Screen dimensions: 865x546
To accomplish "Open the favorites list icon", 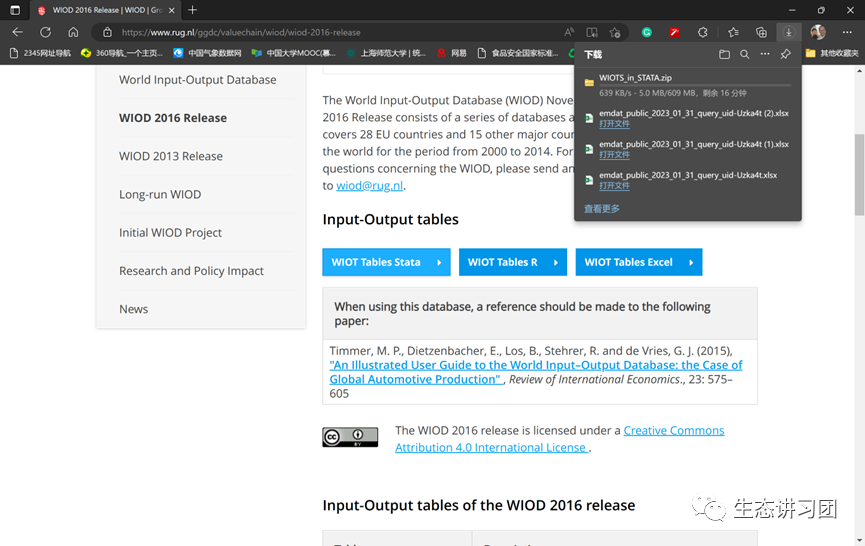I will coord(733,33).
